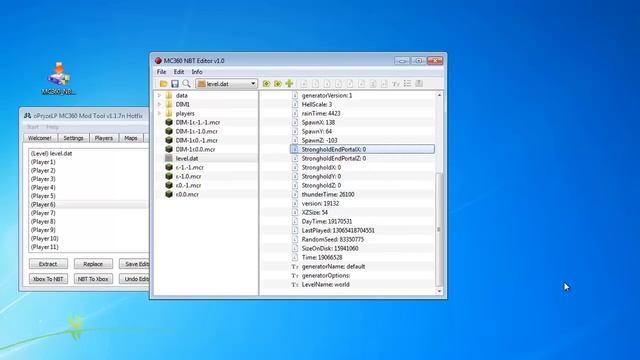
Task: Click the DIM-1r.-1.0.mcr block icon
Action: click(169, 131)
